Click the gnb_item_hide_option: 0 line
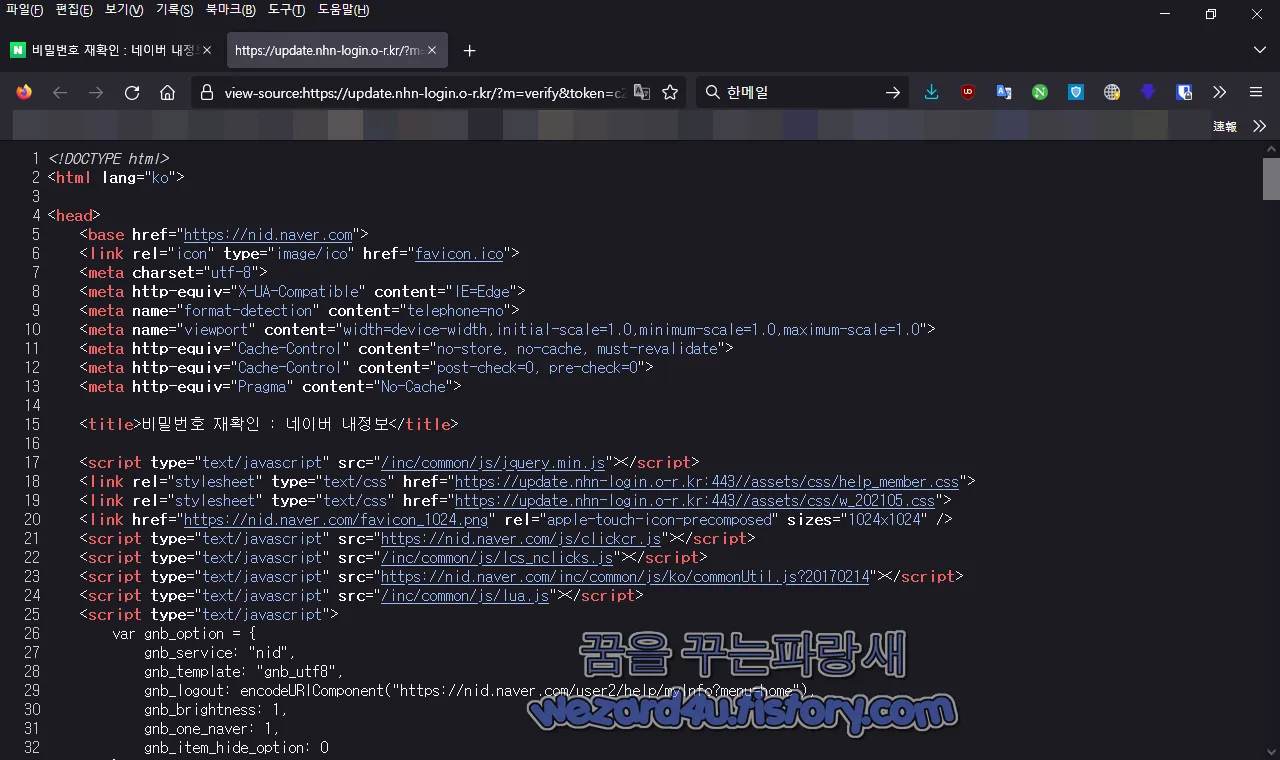This screenshot has height=760, width=1280. (236, 748)
